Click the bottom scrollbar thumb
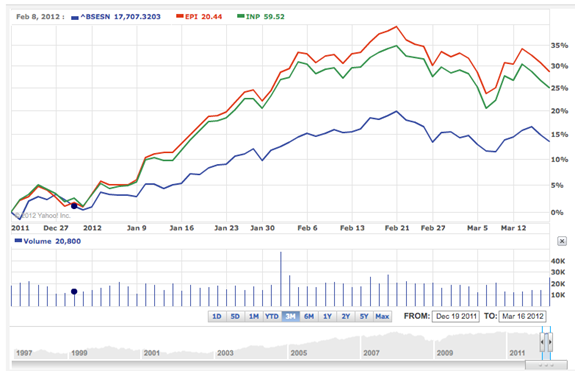The height and width of the screenshot is (371, 575). [x=546, y=365]
